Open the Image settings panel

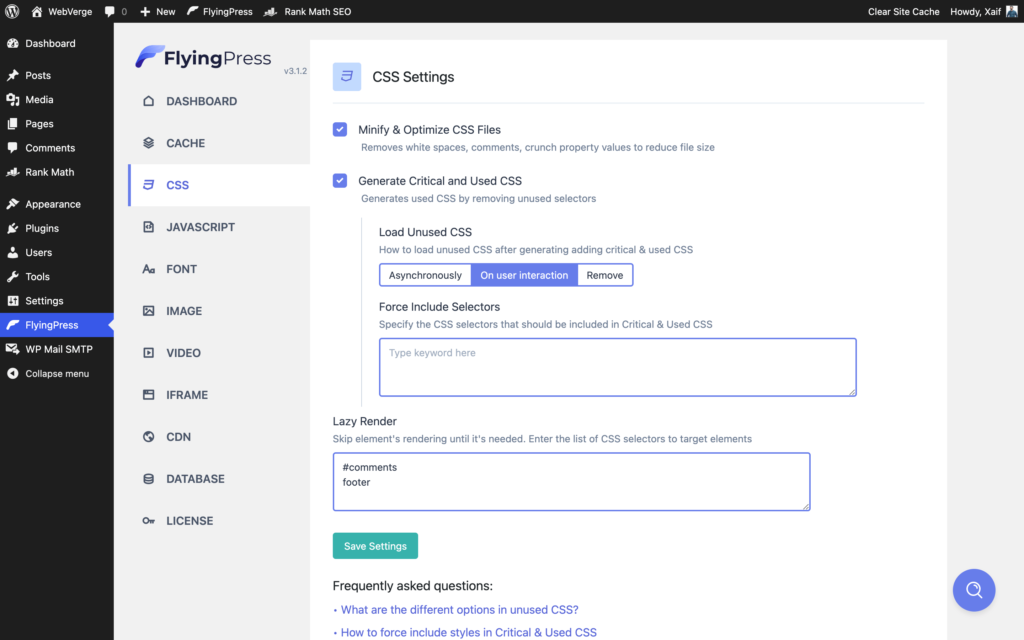click(186, 310)
